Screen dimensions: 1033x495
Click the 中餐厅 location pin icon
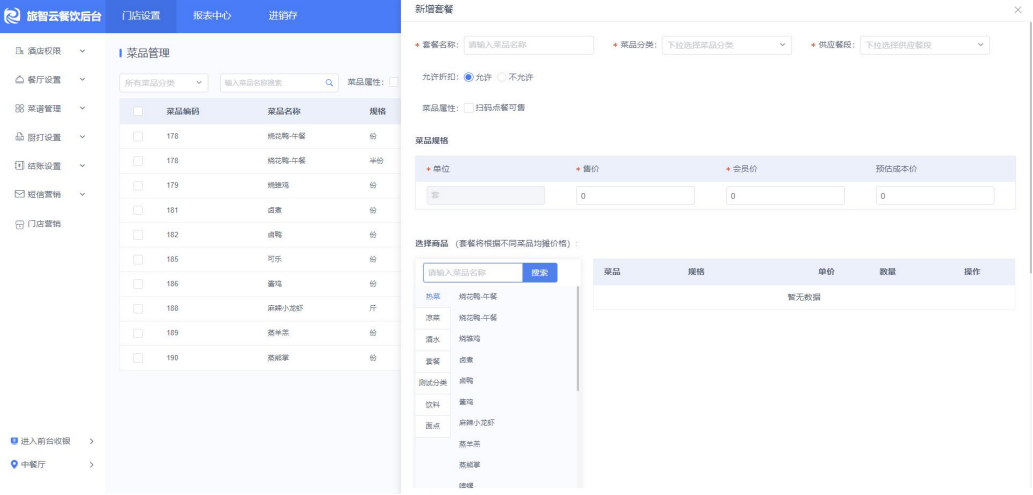pyautogui.click(x=14, y=465)
